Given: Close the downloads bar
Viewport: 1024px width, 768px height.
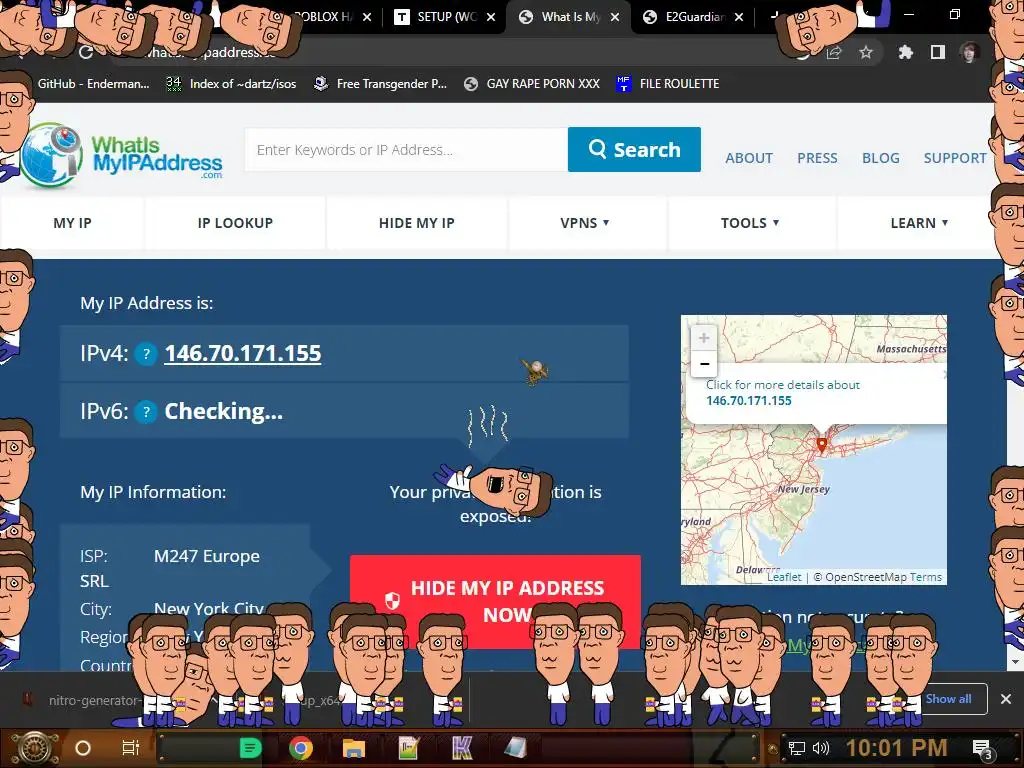Looking at the screenshot, I should 1006,699.
